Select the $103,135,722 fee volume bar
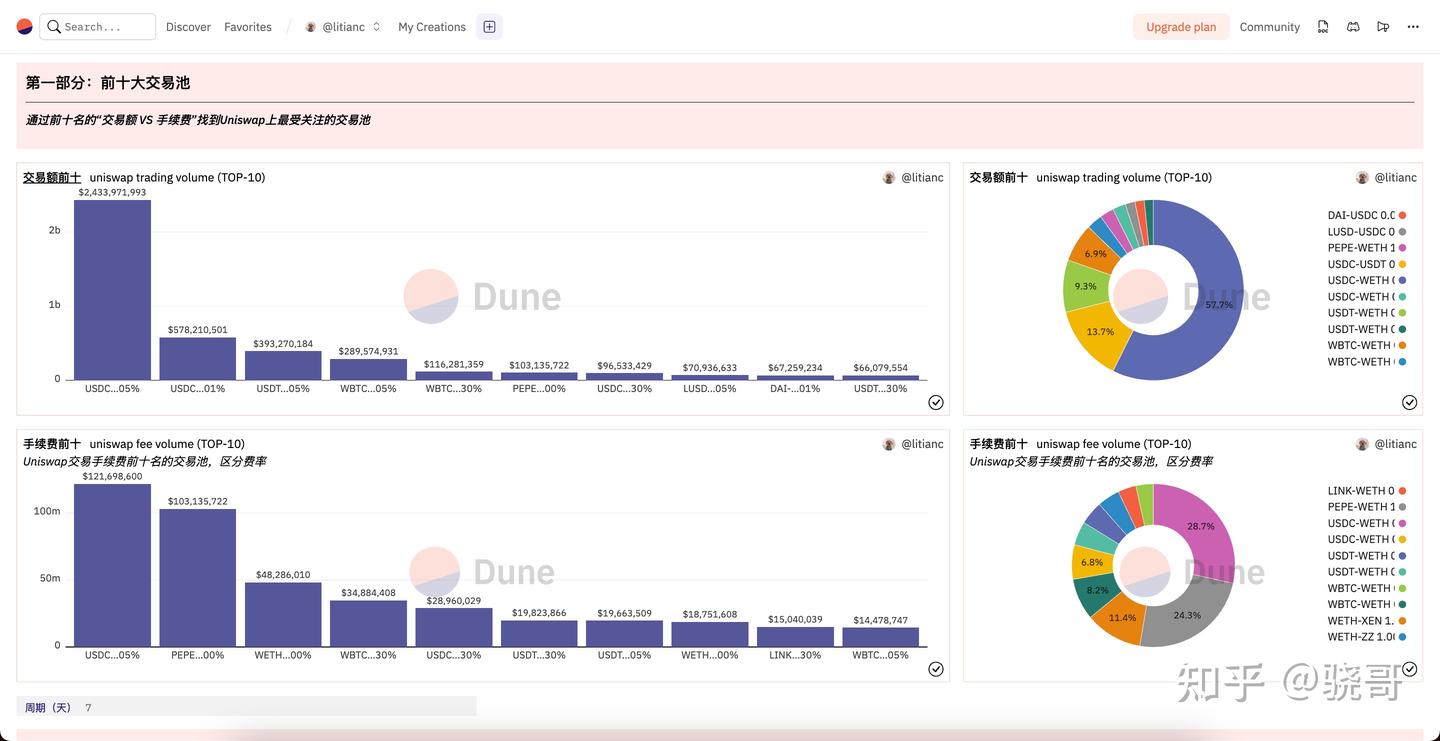 [198, 577]
